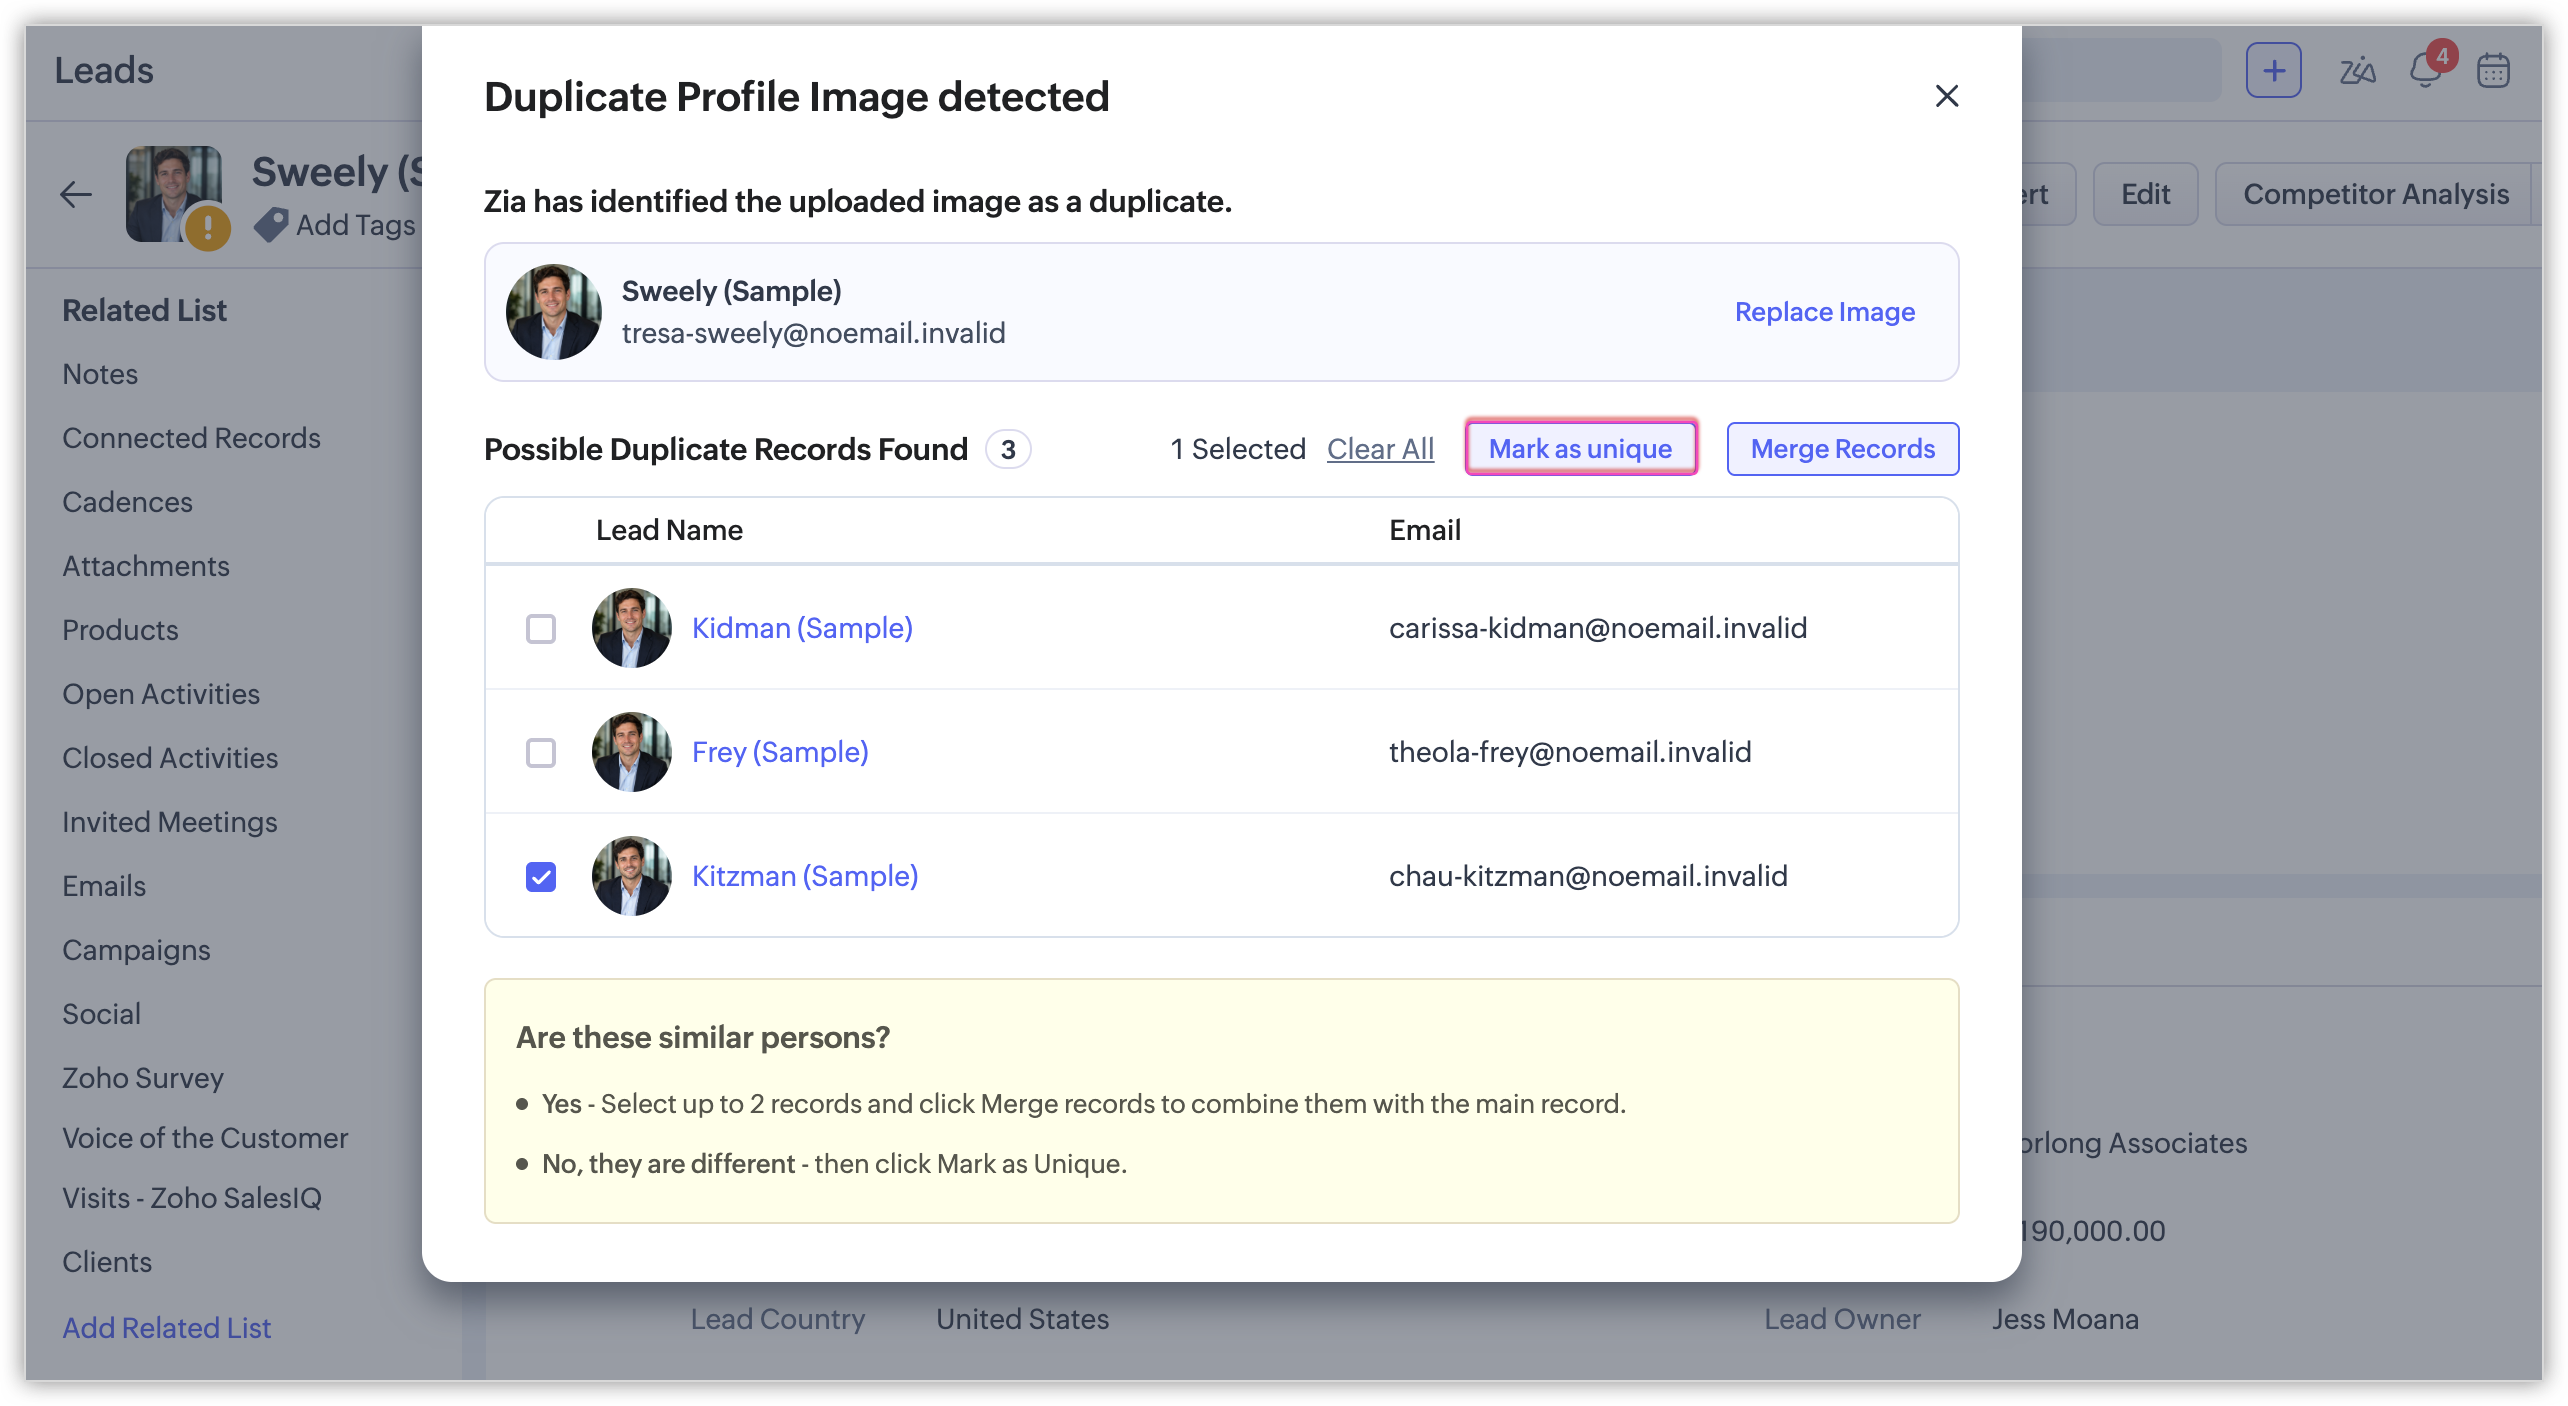The height and width of the screenshot is (1406, 2568).
Task: Uncheck the Kitzman (Sample) checkbox
Action: point(541,877)
